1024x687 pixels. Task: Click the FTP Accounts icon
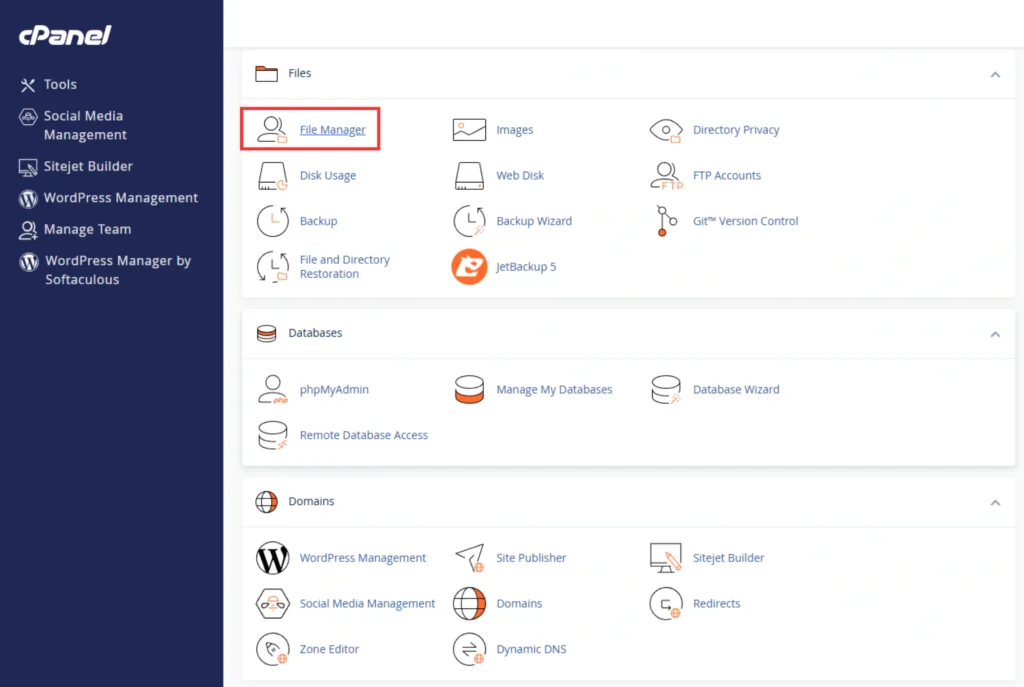(666, 176)
